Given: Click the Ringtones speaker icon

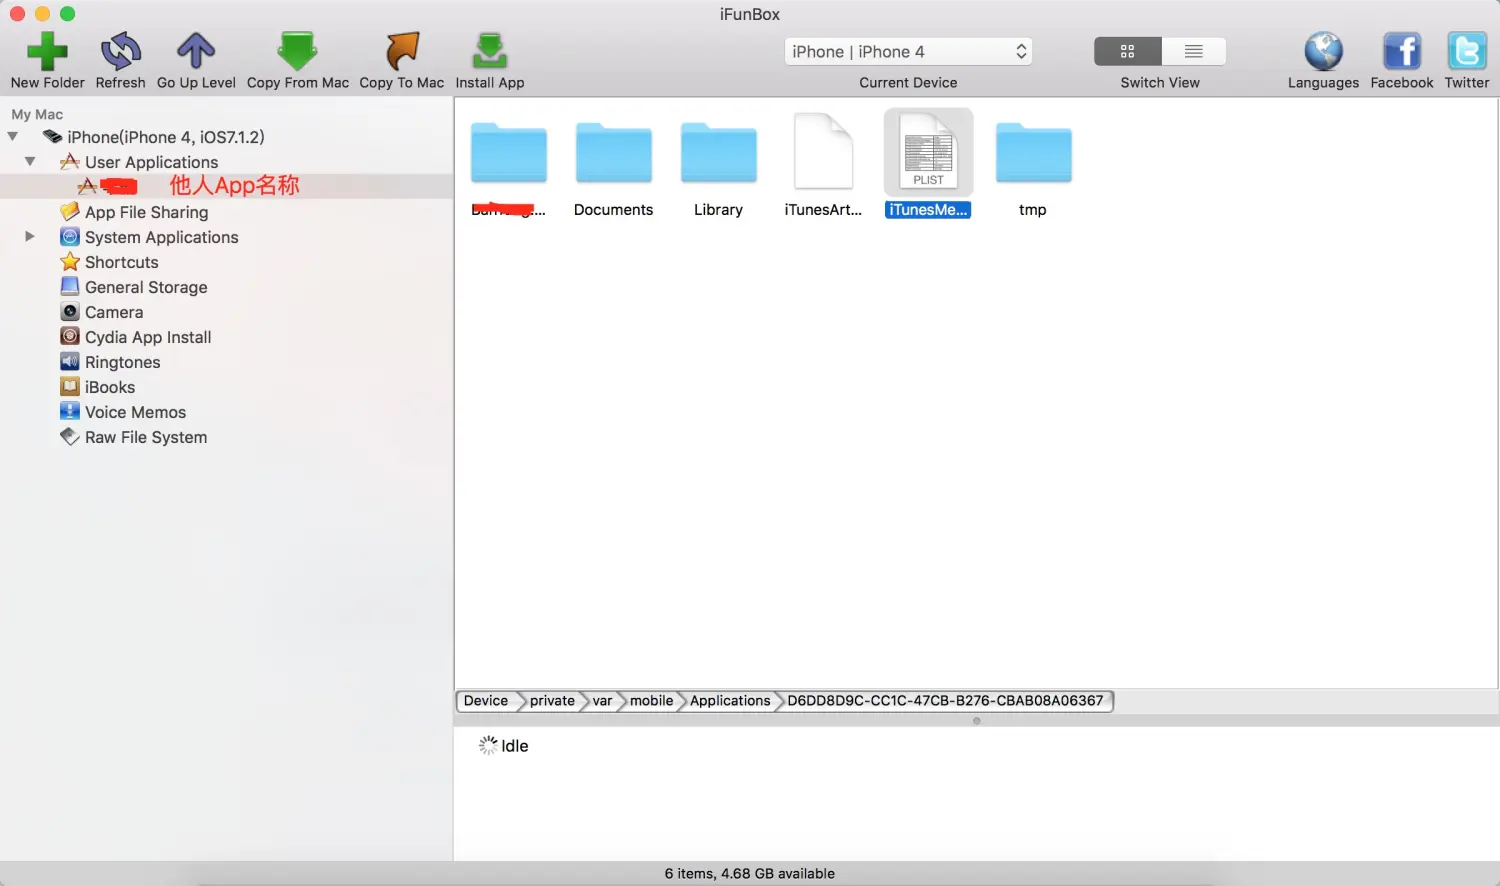Looking at the screenshot, I should tap(70, 361).
